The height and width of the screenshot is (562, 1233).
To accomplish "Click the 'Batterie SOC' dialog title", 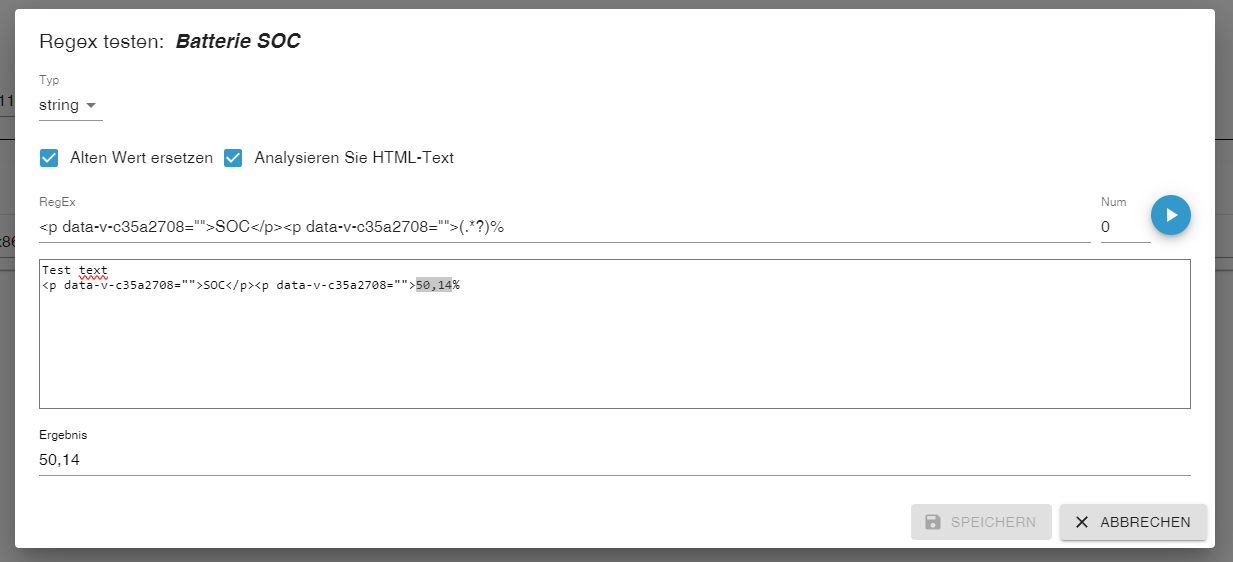I will 238,41.
